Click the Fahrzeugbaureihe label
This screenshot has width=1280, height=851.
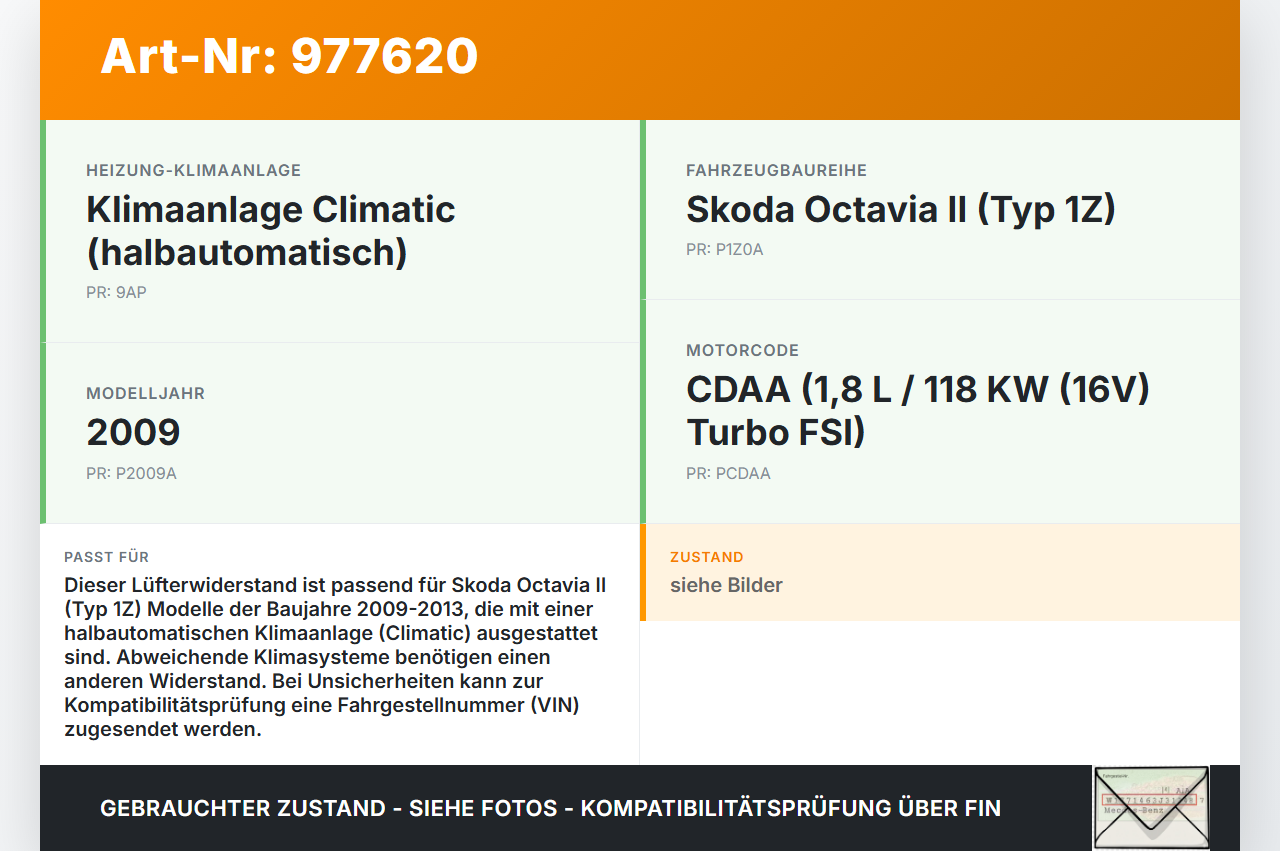(776, 171)
